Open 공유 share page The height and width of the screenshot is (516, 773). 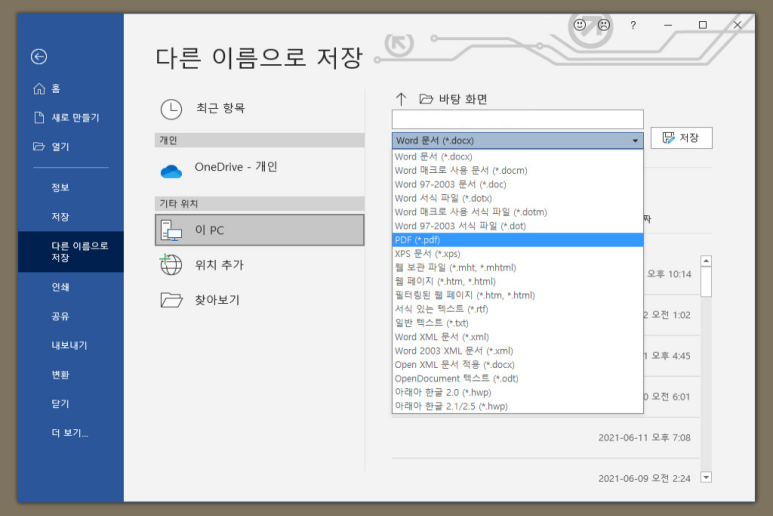pyautogui.click(x=60, y=316)
